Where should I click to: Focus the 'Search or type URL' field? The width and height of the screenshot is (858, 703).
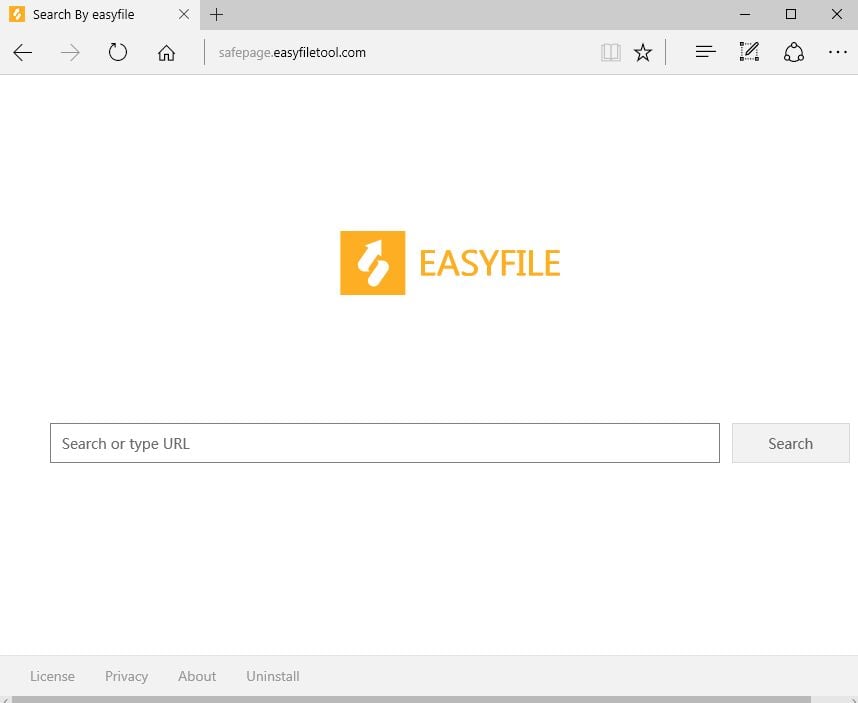pyautogui.click(x=385, y=443)
